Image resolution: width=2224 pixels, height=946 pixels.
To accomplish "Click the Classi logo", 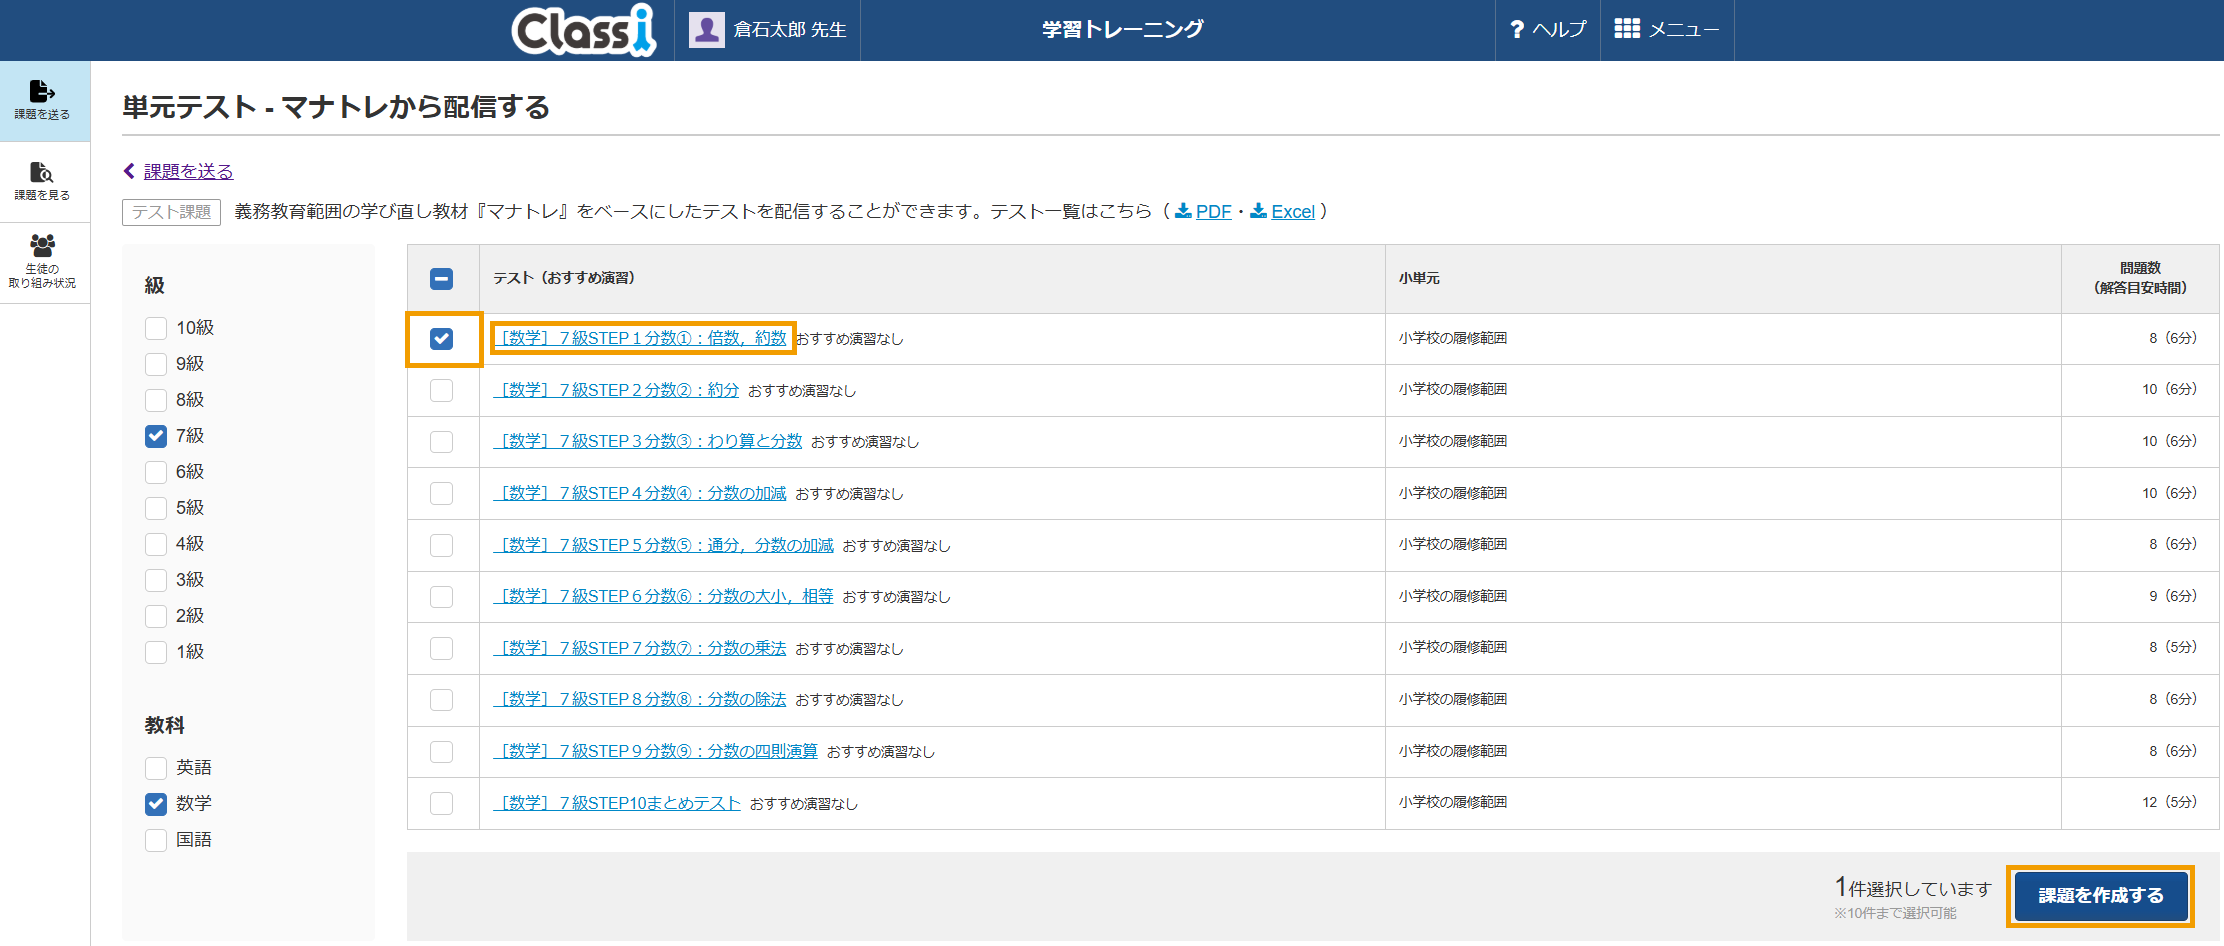I will click(x=584, y=30).
